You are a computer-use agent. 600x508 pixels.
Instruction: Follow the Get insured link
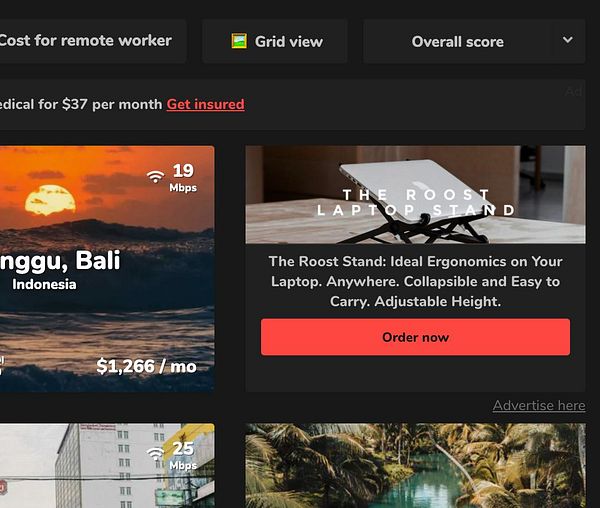coord(205,104)
